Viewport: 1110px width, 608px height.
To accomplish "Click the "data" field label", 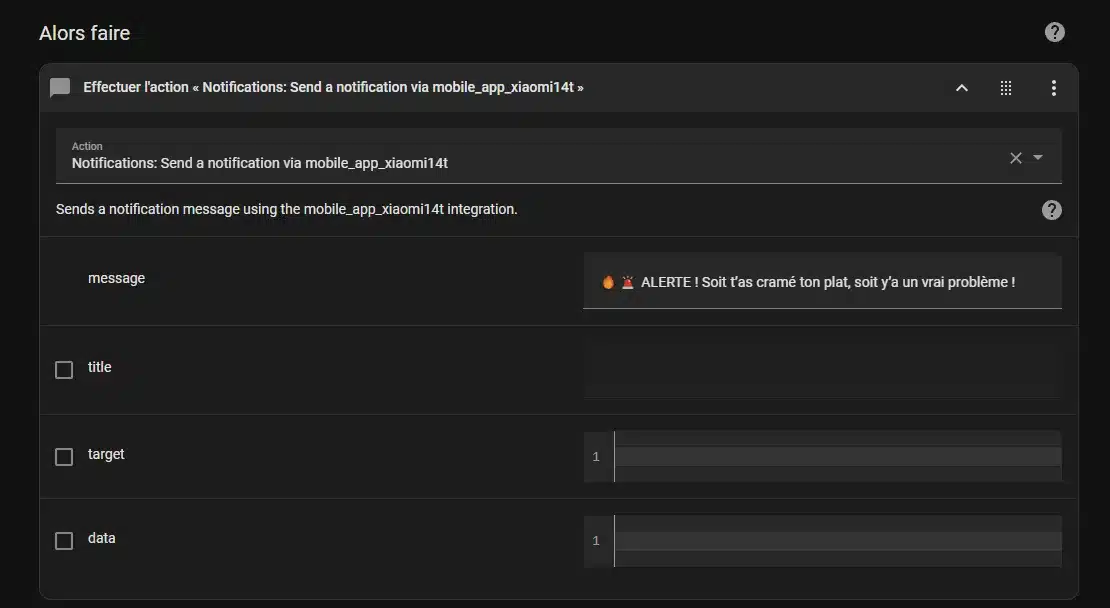I will [101, 538].
